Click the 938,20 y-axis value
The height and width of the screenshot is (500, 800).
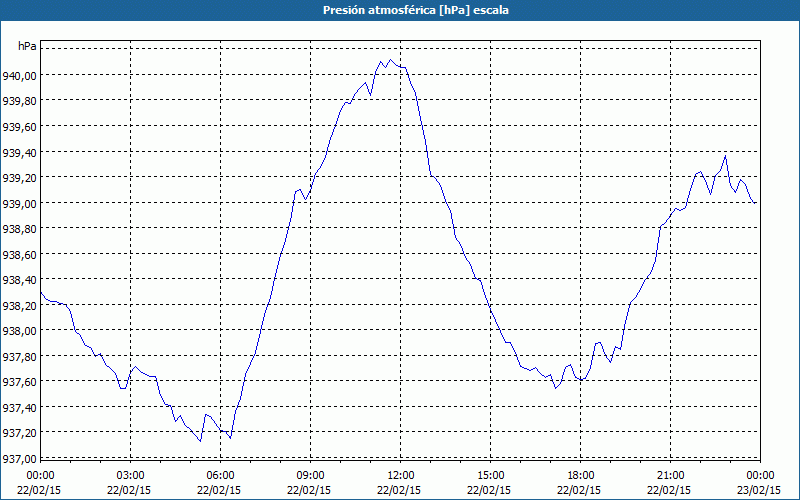pyautogui.click(x=19, y=305)
